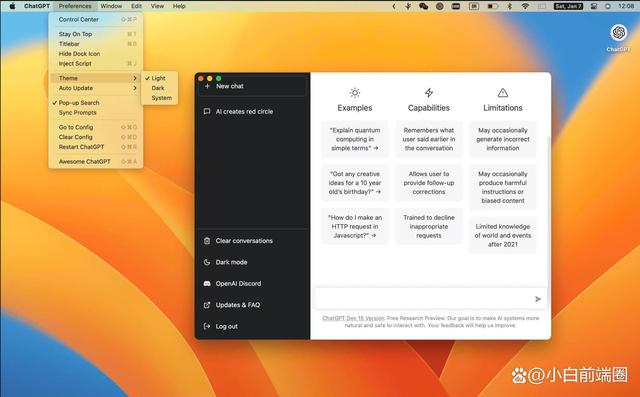Toggle the Titlebar option
Viewport: 640px width, 397px height.
(x=96, y=44)
